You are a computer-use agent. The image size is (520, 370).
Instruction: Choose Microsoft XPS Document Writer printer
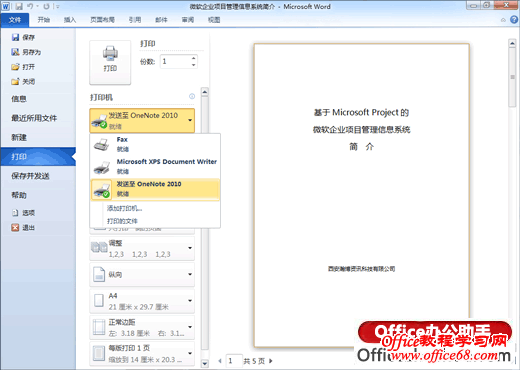tap(155, 166)
